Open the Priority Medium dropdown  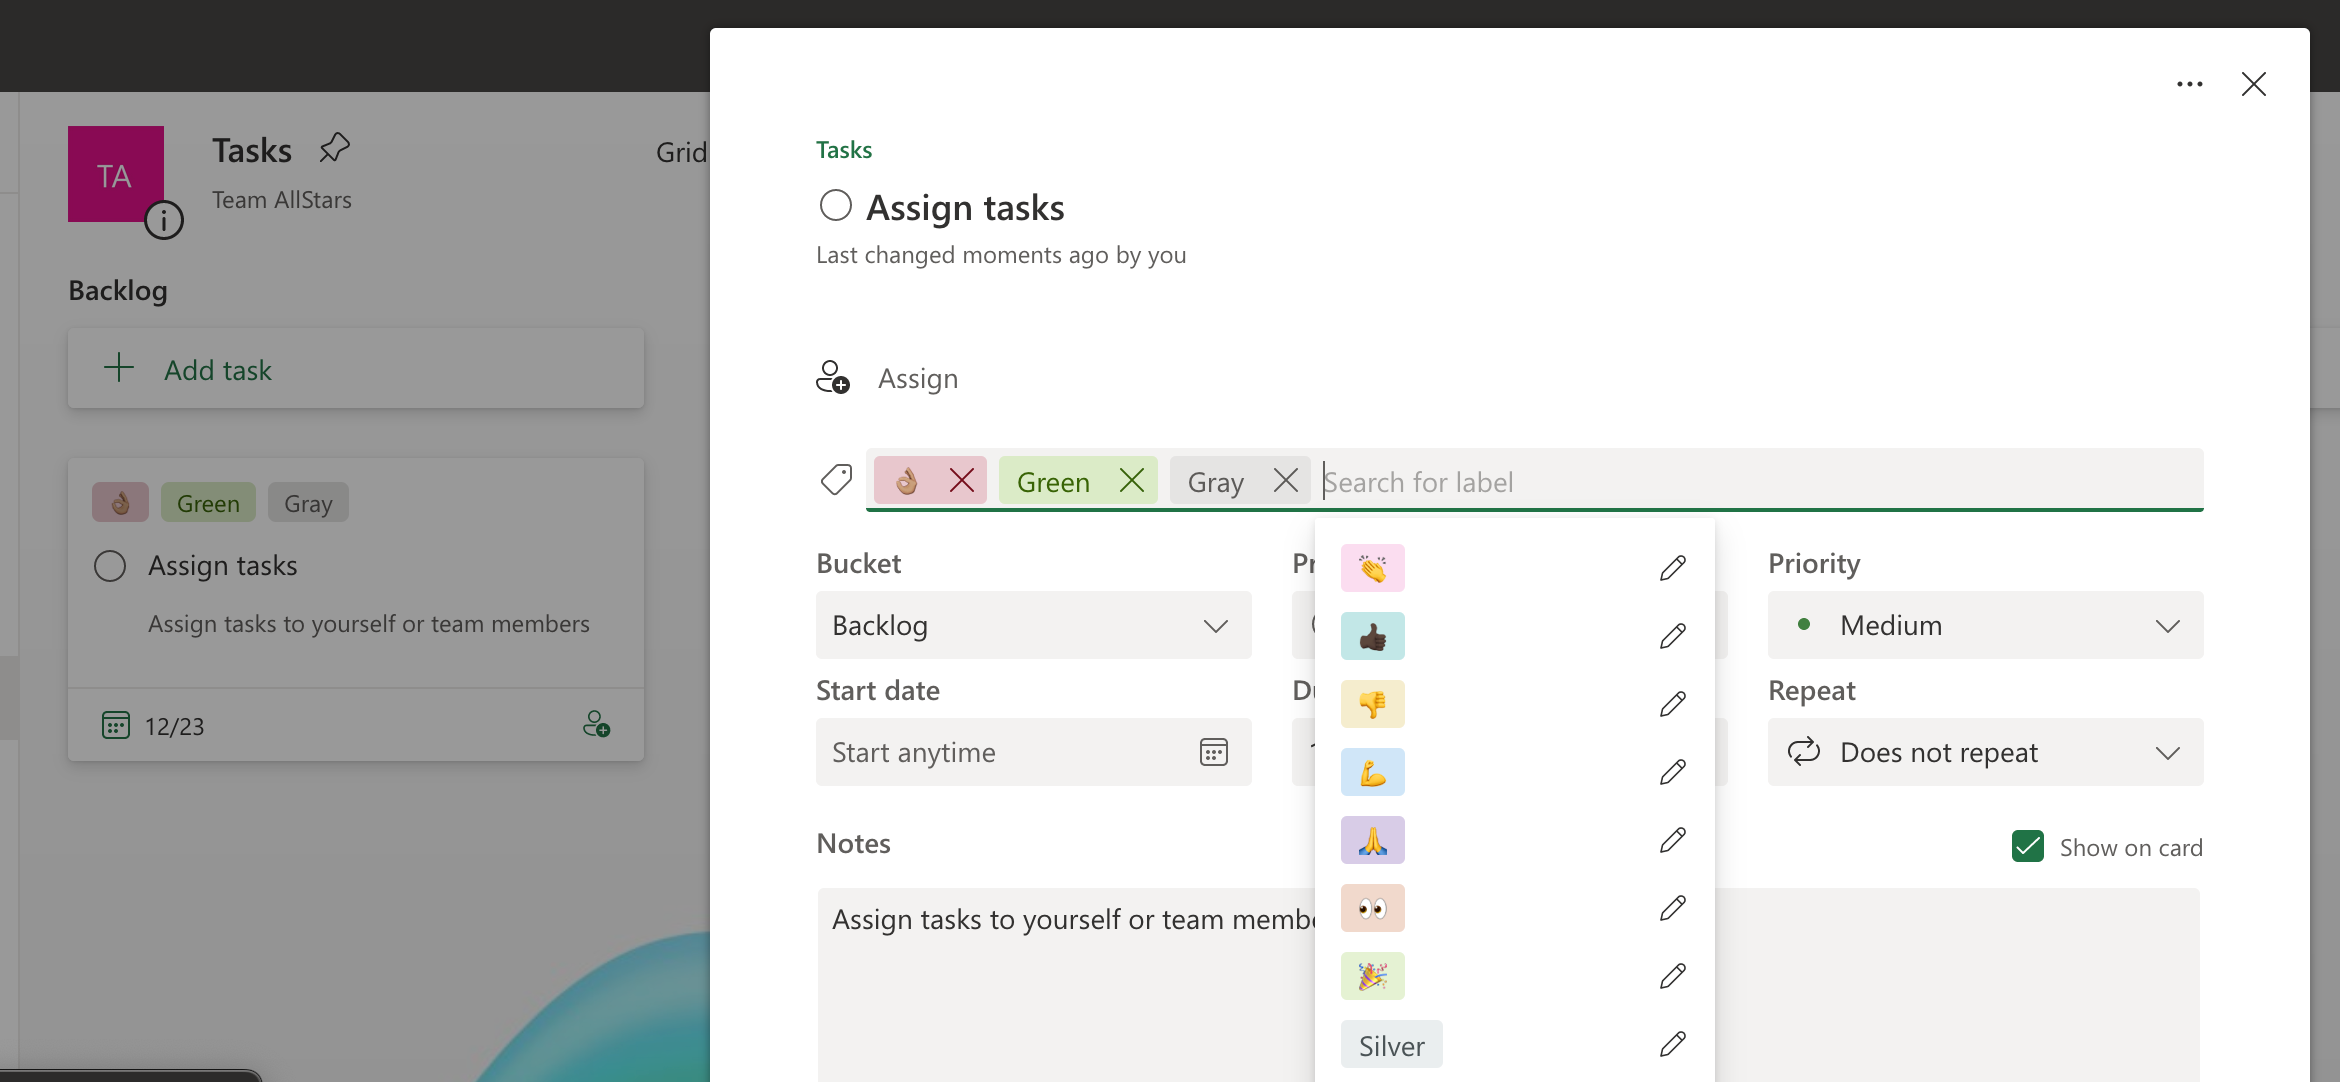coord(1985,625)
